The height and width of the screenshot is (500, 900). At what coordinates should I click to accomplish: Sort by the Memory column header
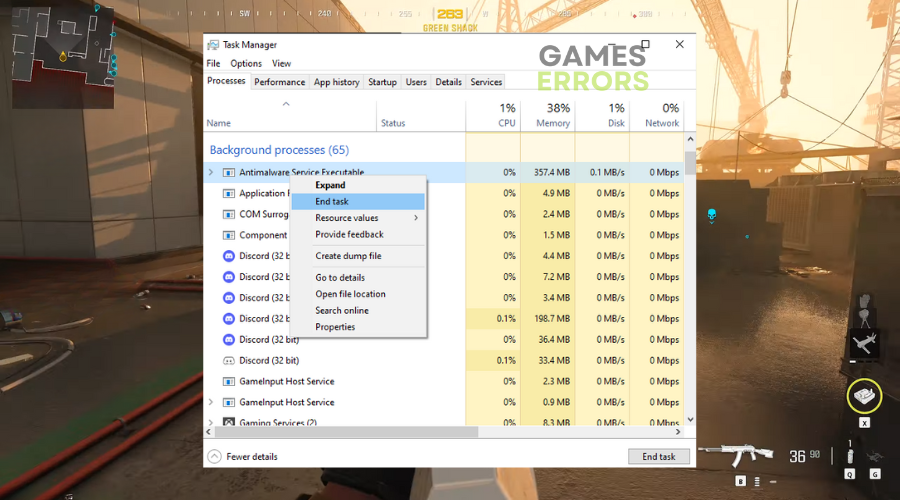[548, 115]
